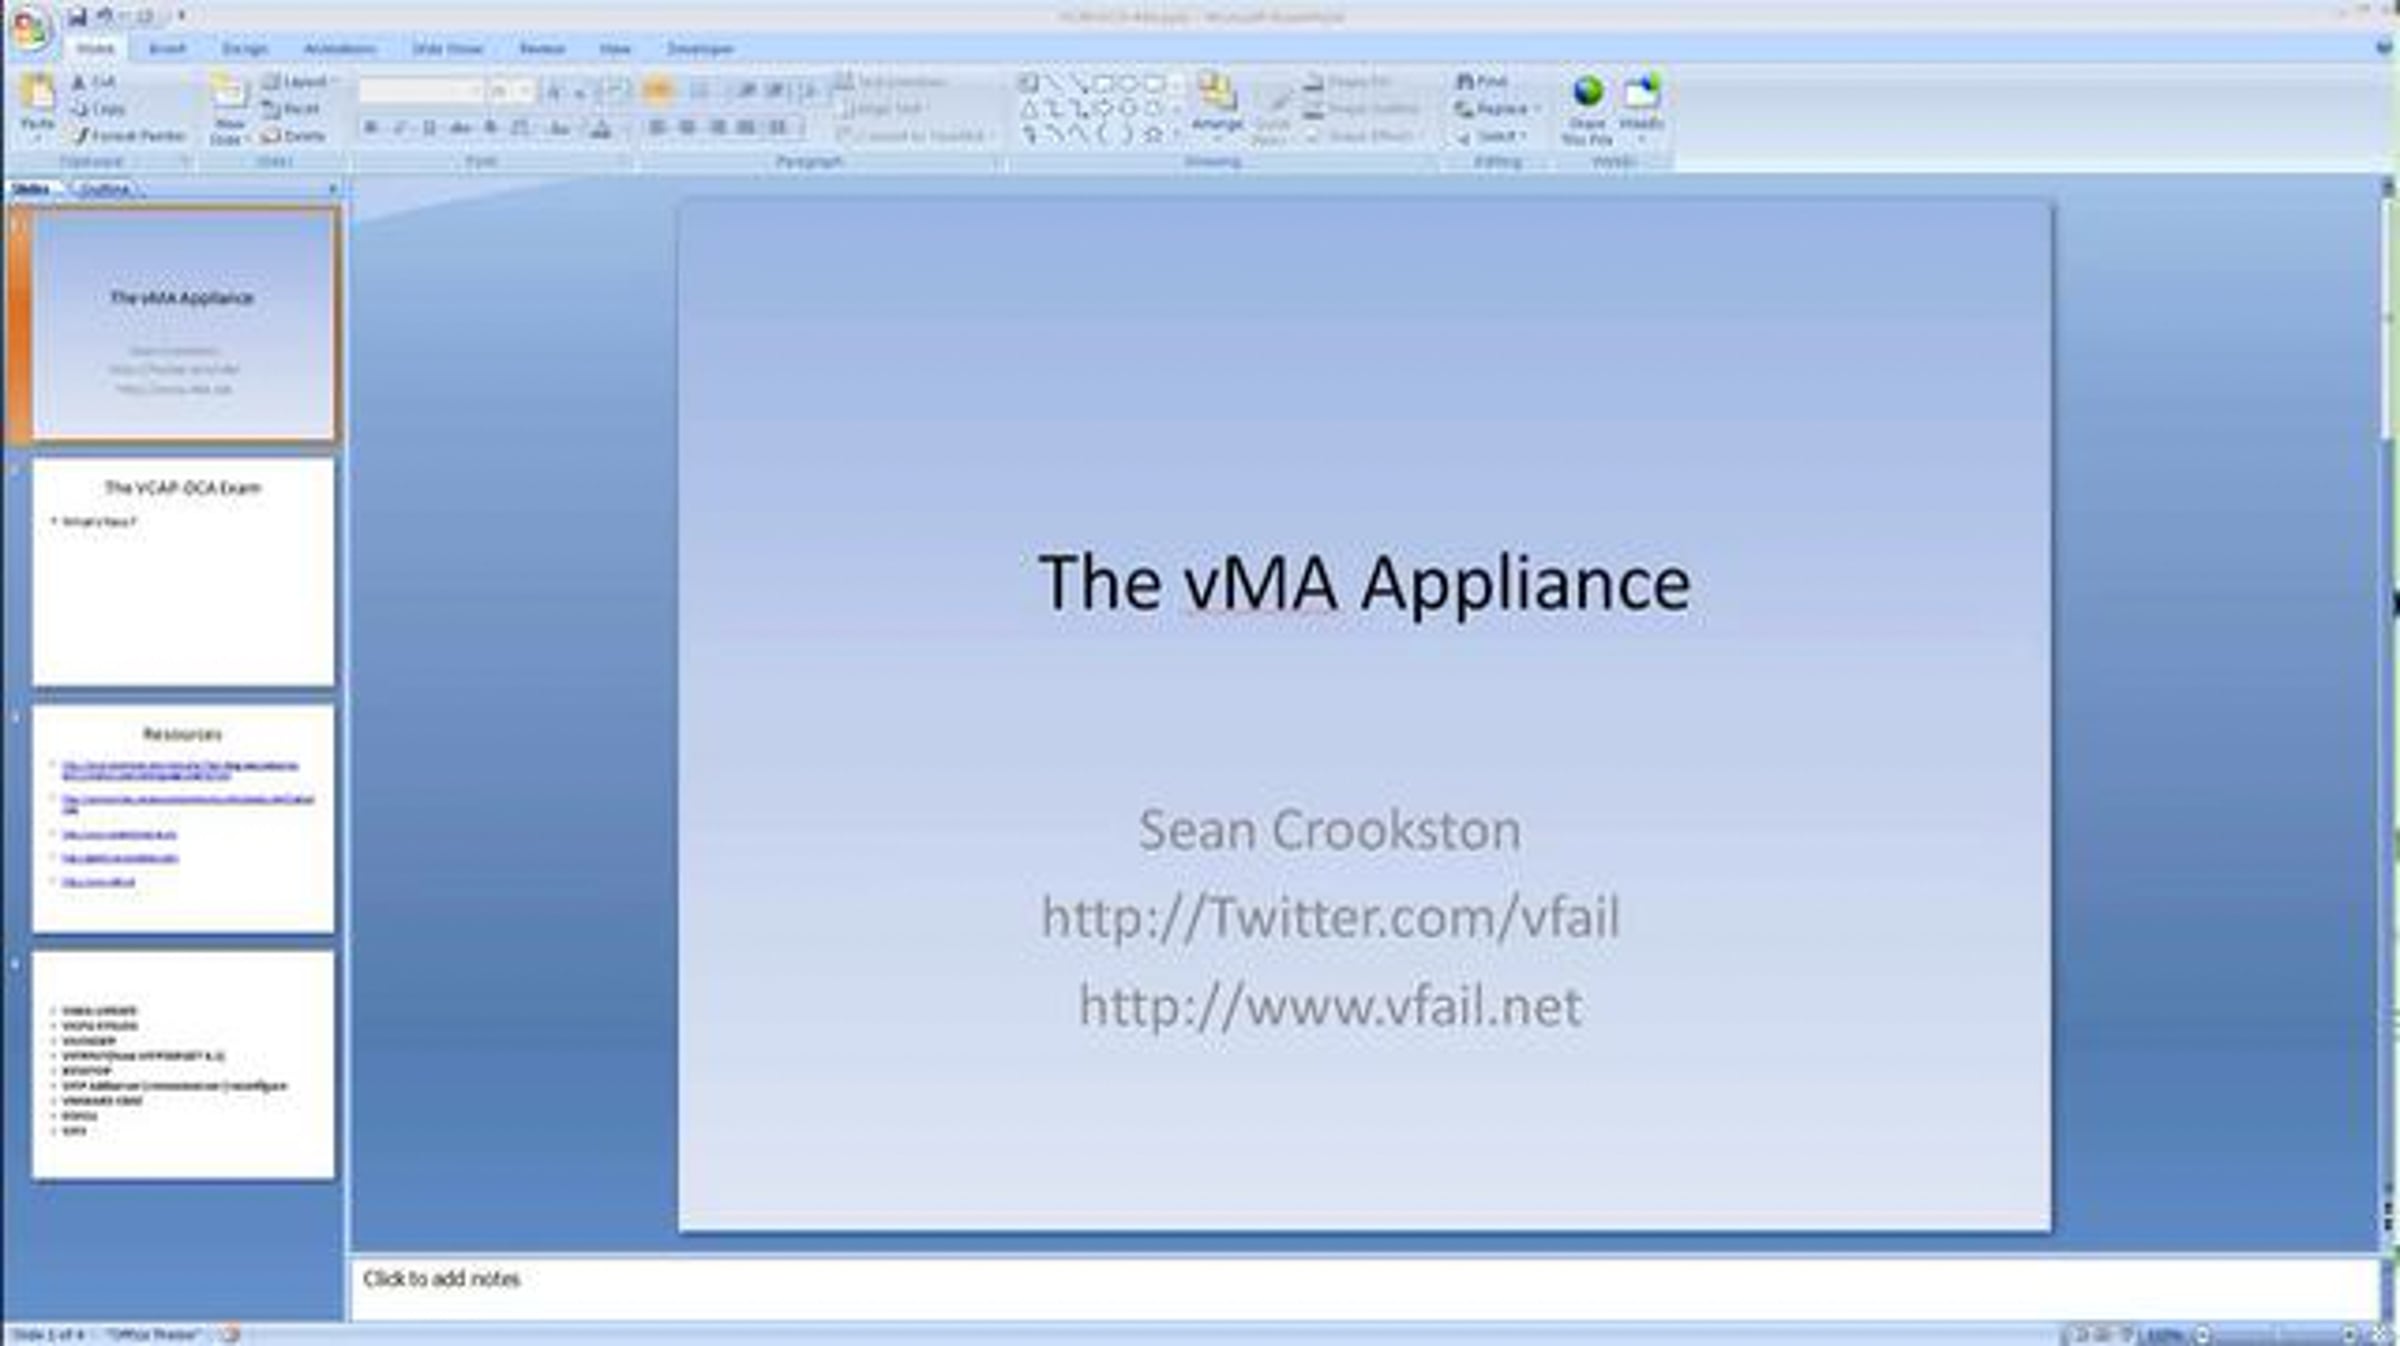This screenshot has height=1346, width=2400.
Task: Open the Select dropdown in Editing
Action: point(1492,136)
